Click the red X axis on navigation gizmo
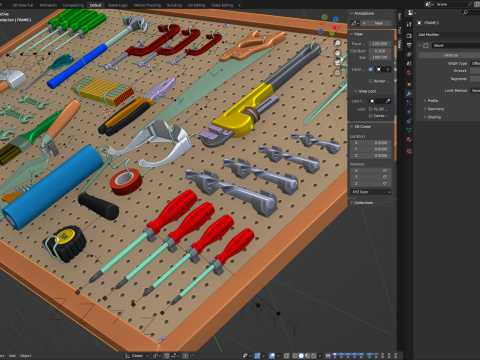Screen dimensions: 480x360 334,28
